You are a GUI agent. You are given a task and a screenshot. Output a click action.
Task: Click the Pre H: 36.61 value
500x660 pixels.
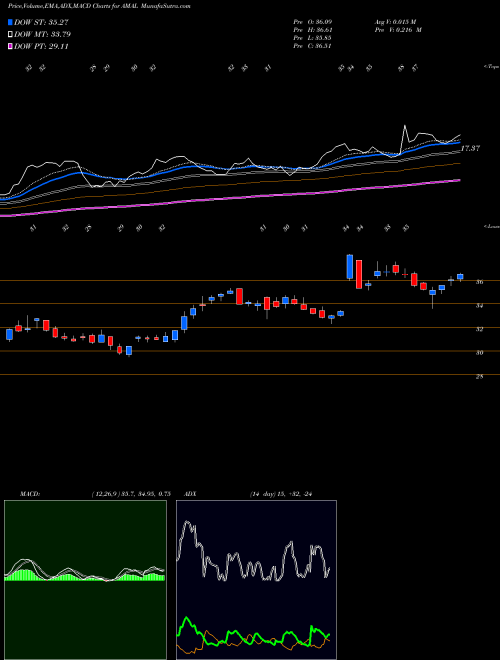tap(313, 30)
